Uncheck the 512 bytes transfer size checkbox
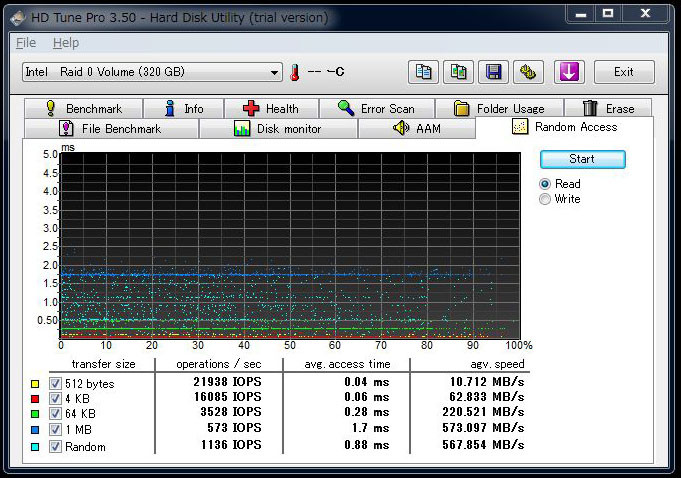 [x=55, y=383]
